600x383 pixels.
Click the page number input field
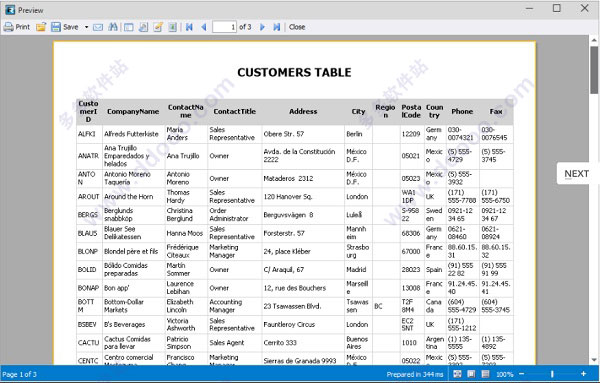coord(225,27)
